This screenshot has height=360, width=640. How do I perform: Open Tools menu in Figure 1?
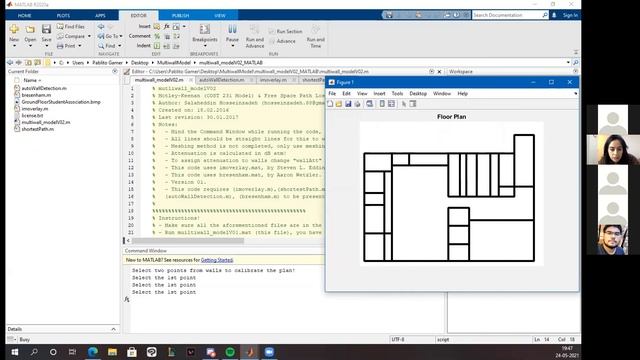pyautogui.click(x=397, y=93)
